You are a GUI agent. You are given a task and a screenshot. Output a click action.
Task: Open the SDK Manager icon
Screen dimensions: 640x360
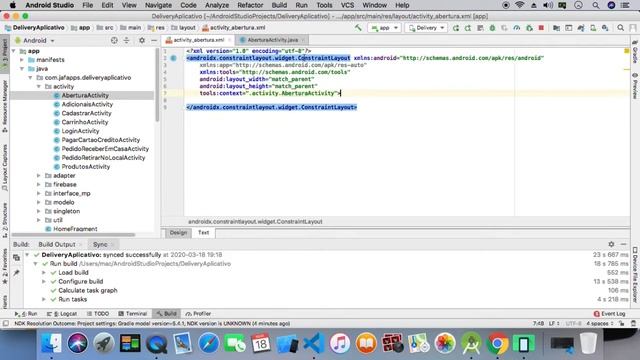[x=605, y=28]
